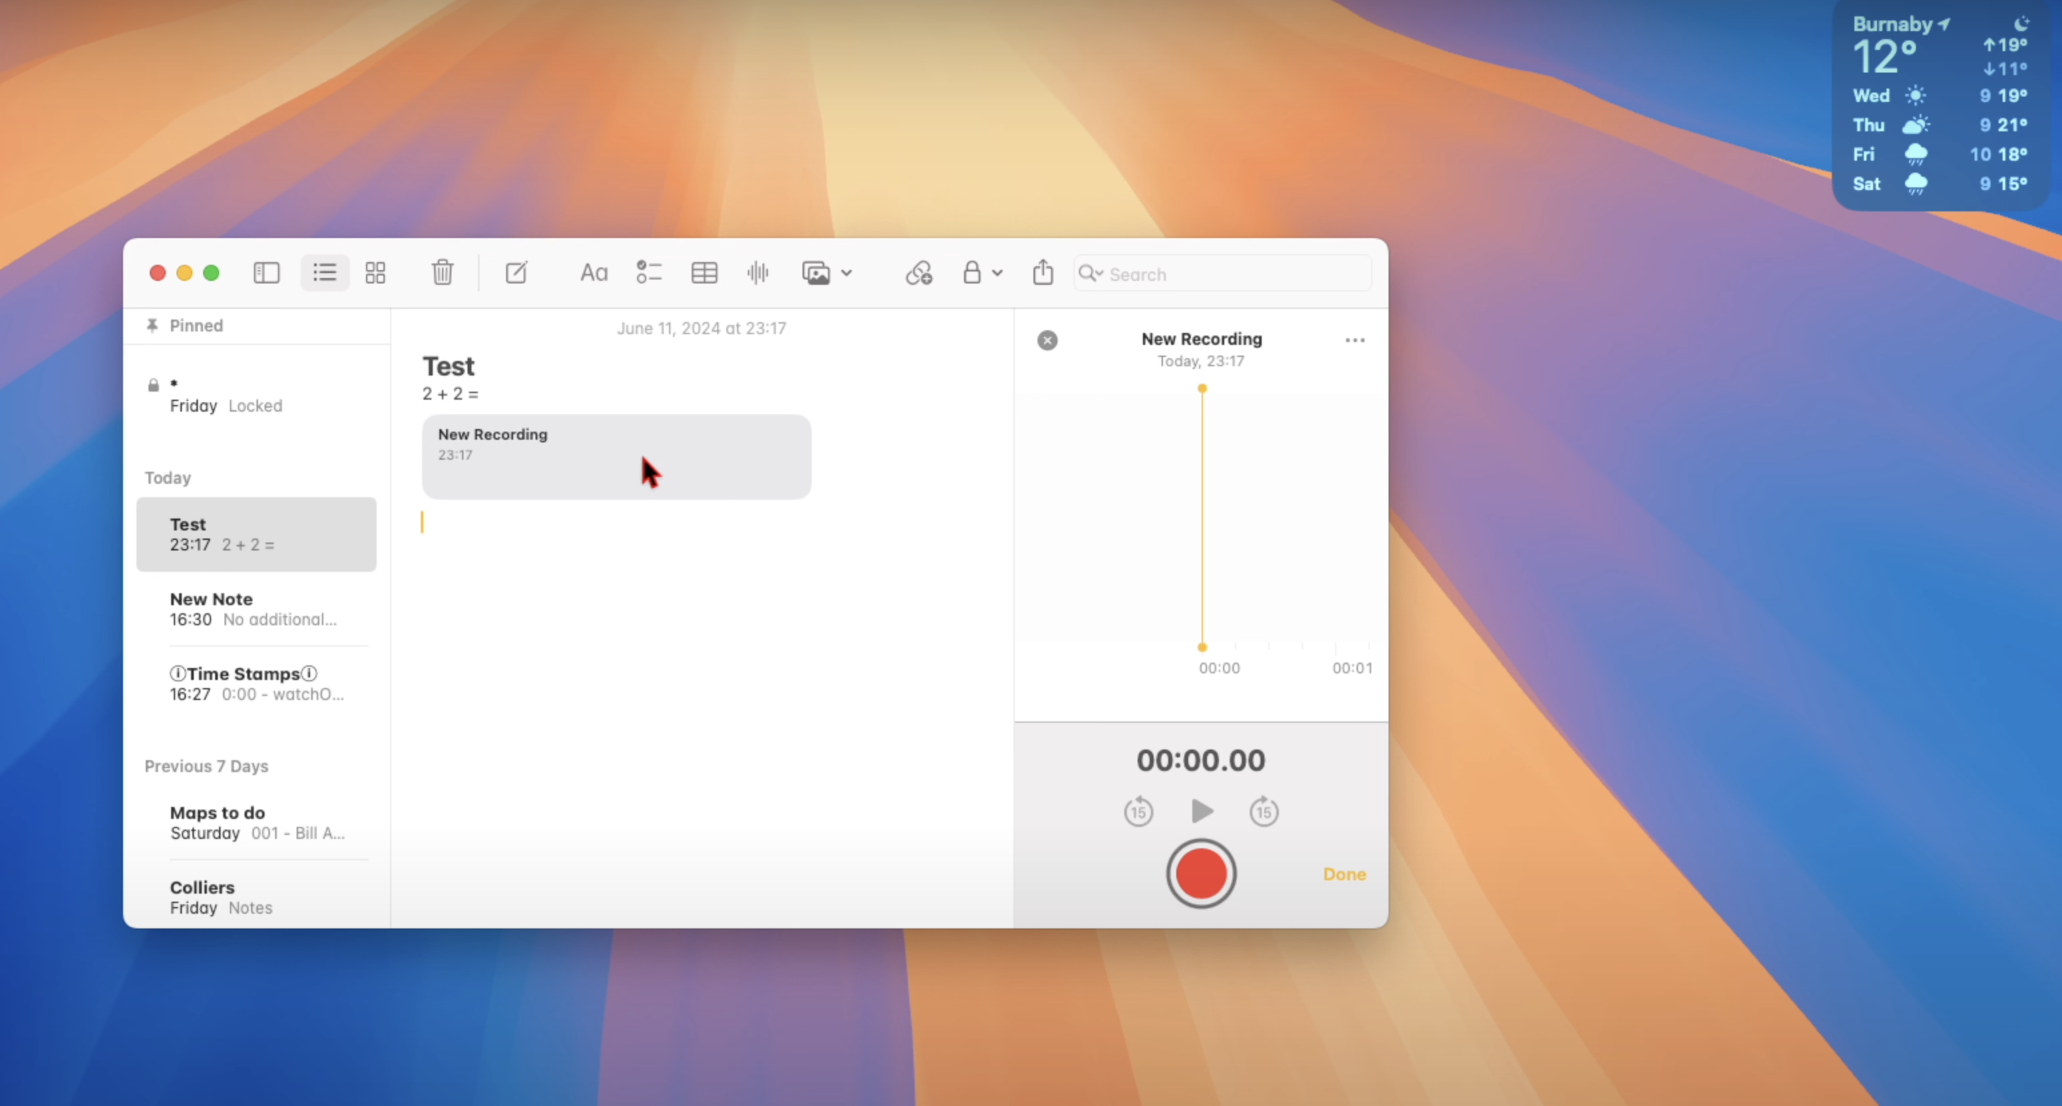
Task: Compose a new note
Action: point(516,272)
